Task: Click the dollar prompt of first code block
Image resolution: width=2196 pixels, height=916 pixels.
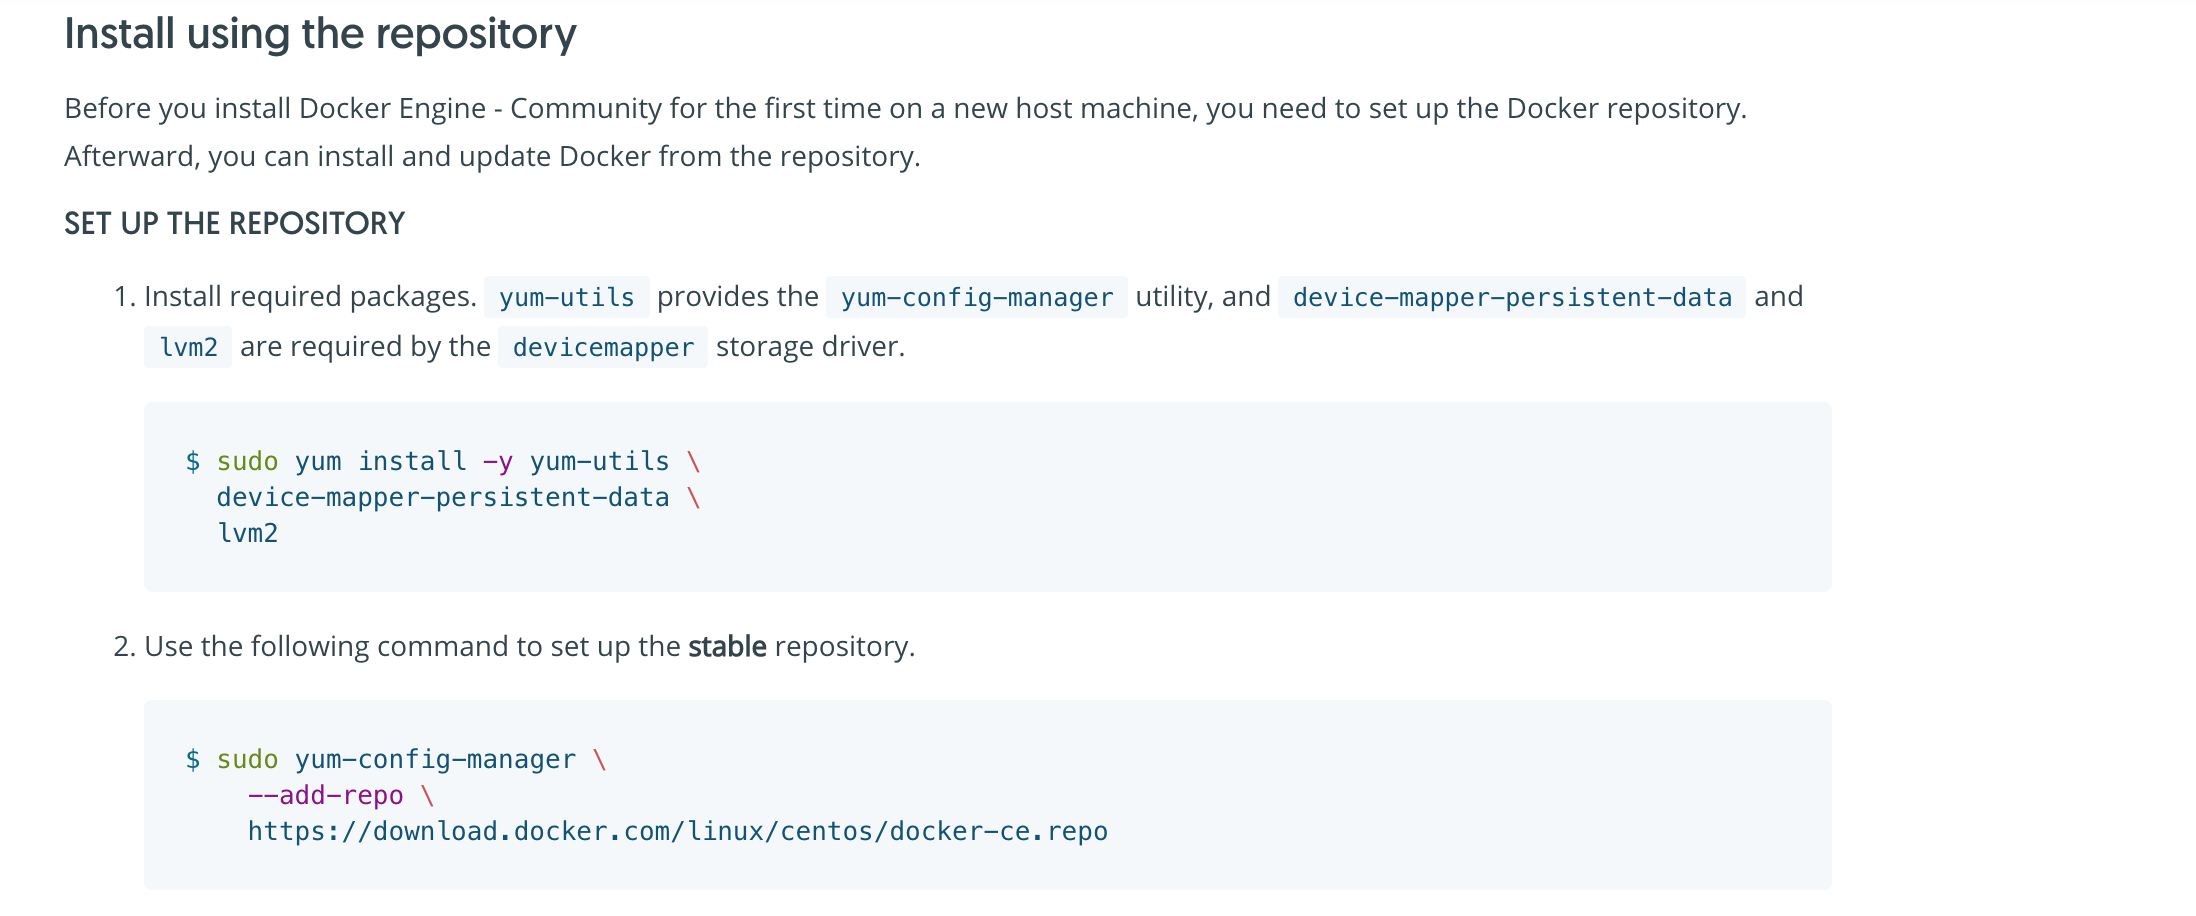Action: 193,461
